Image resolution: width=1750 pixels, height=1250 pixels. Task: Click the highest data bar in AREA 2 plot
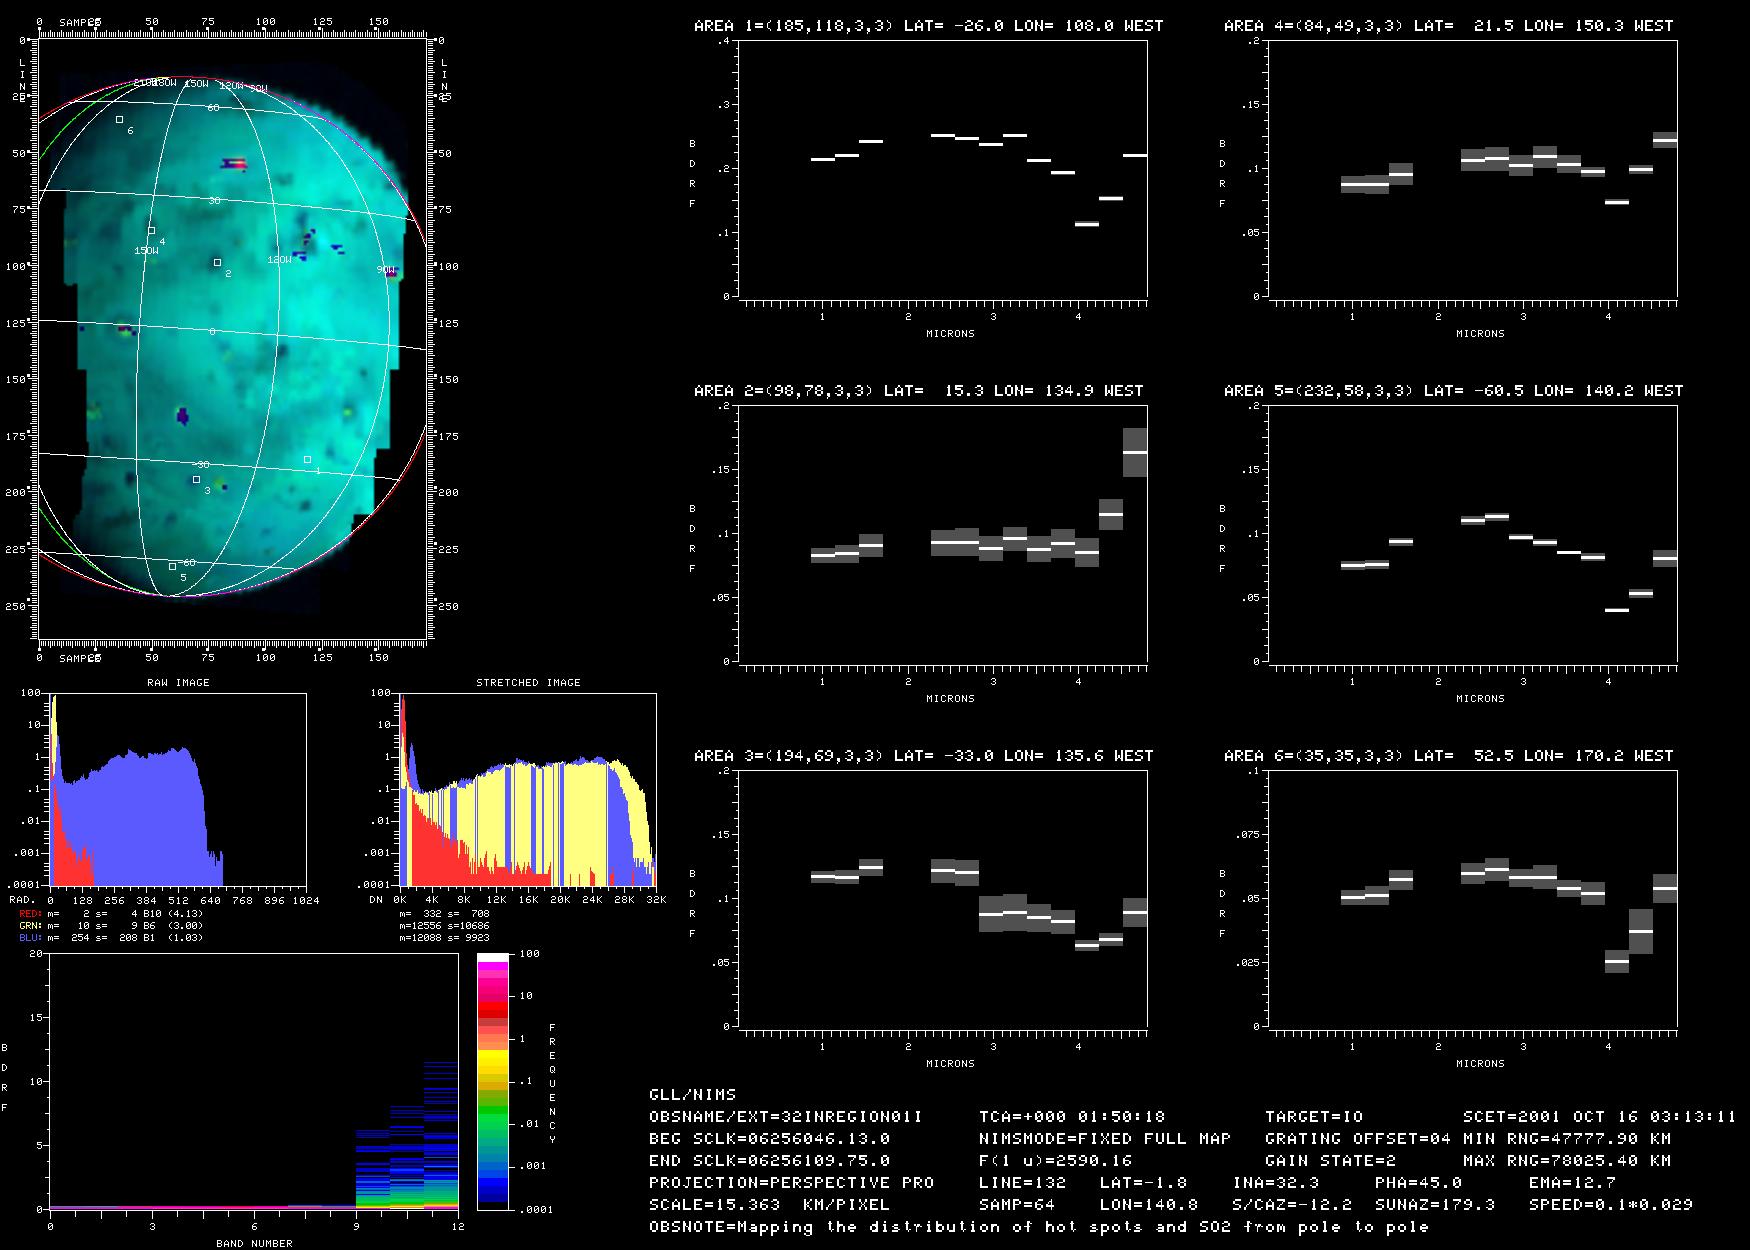[x=1135, y=452]
